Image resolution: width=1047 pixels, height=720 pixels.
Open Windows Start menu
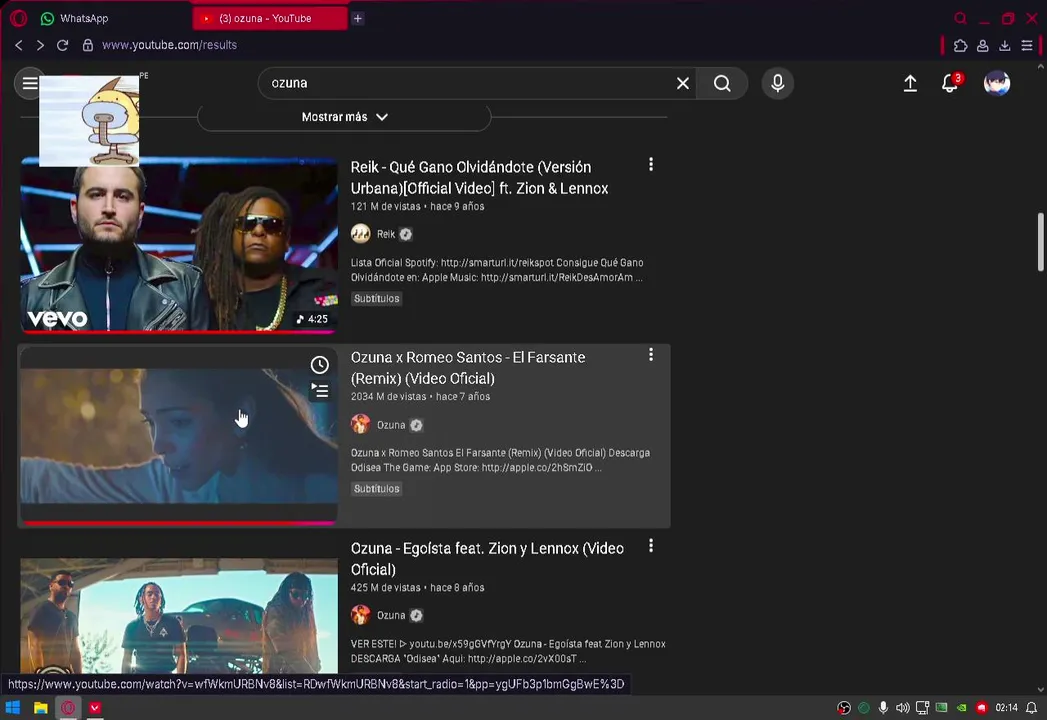click(13, 708)
